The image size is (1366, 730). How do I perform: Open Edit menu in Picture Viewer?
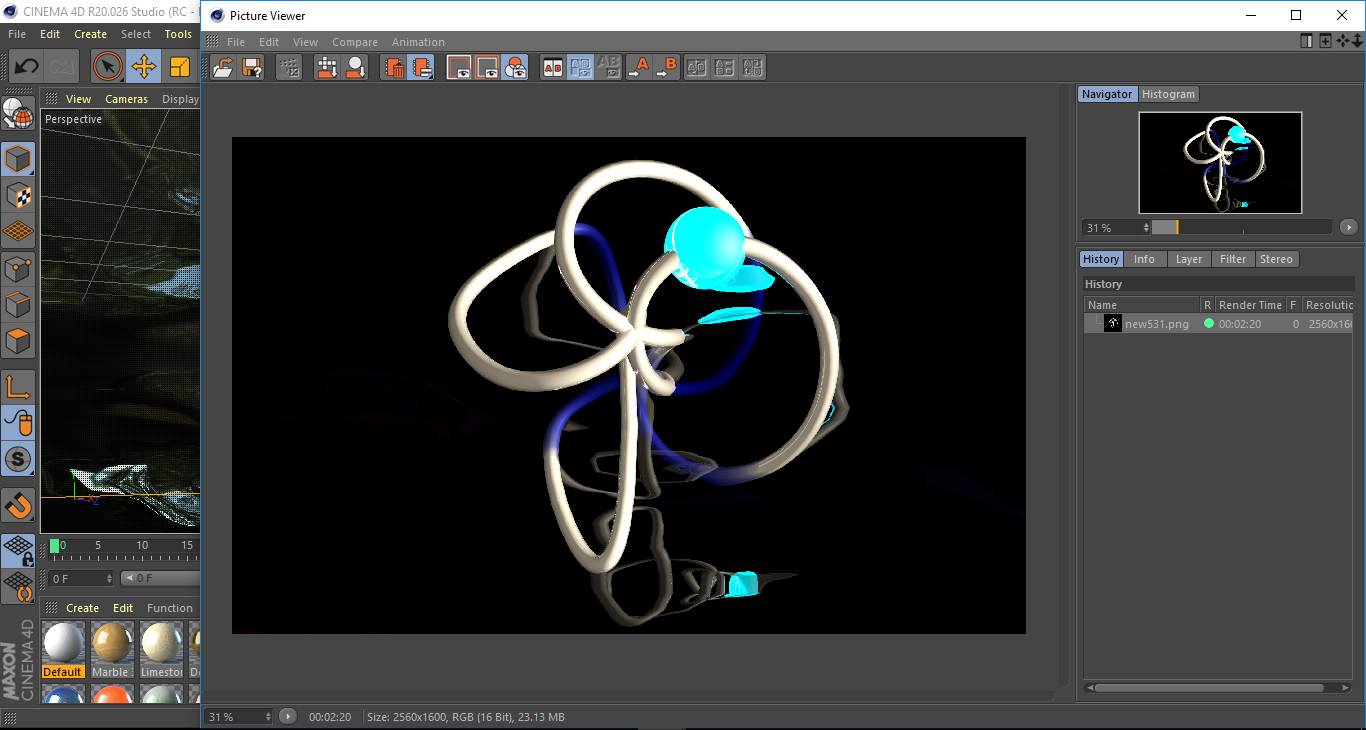point(269,42)
